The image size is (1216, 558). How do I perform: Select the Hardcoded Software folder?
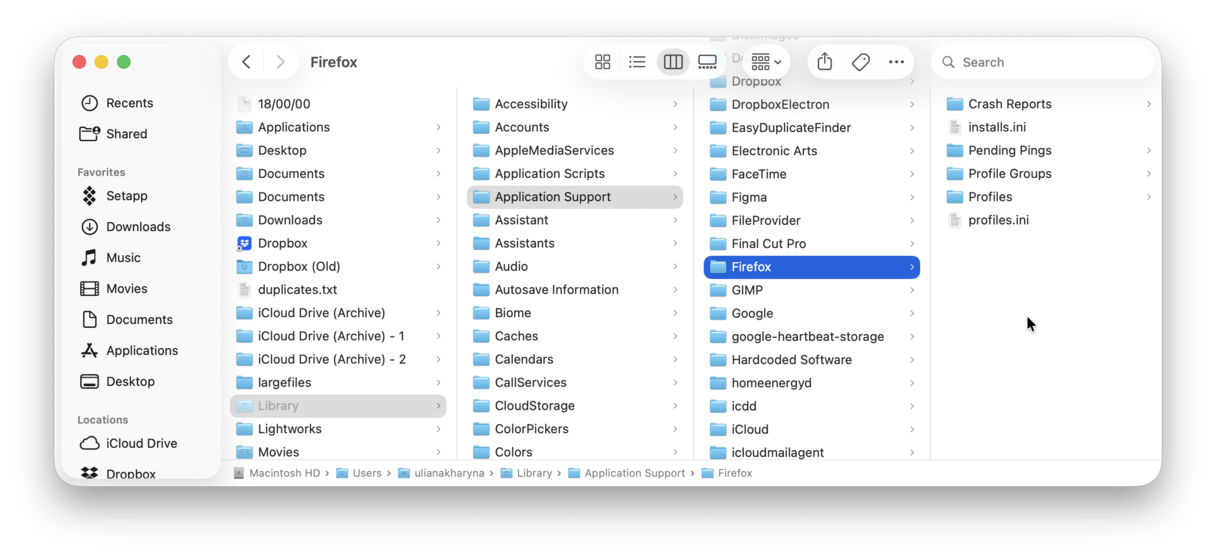pyautogui.click(x=812, y=360)
